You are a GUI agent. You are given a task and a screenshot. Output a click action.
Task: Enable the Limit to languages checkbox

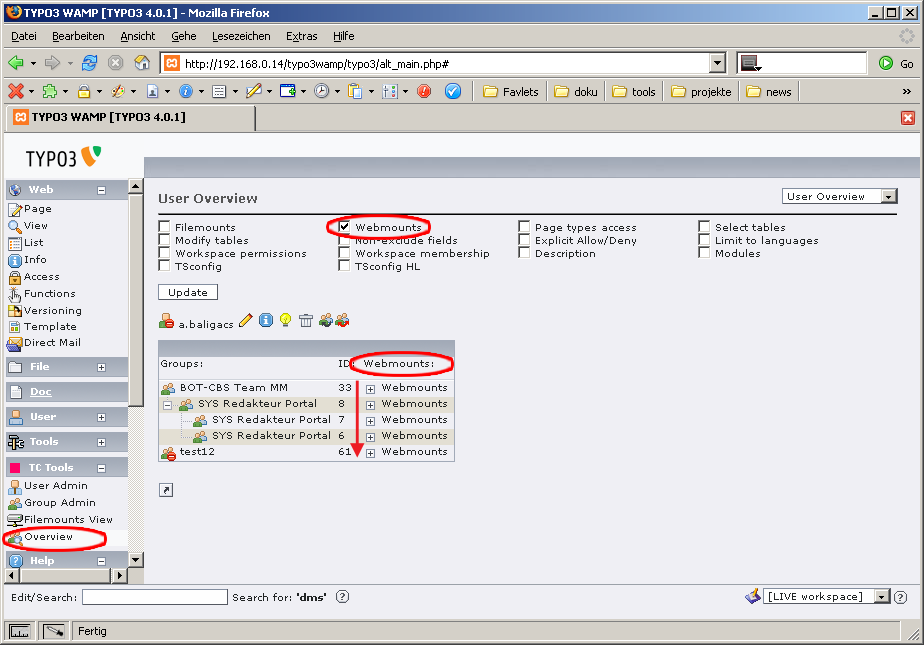704,240
